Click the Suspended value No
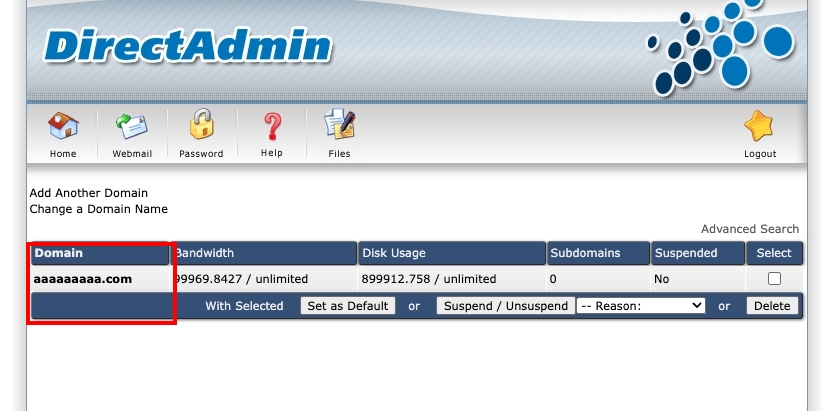This screenshot has width=834, height=411. 662,279
